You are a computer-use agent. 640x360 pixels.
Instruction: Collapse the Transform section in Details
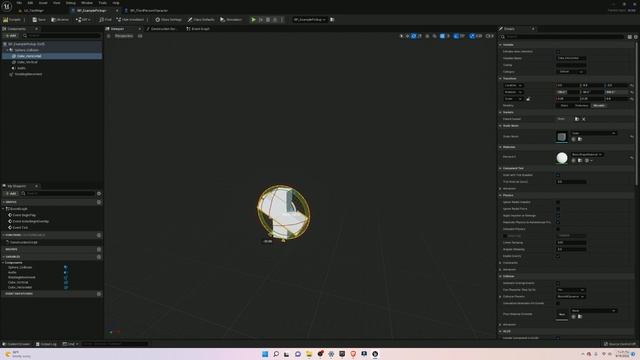[x=500, y=78]
